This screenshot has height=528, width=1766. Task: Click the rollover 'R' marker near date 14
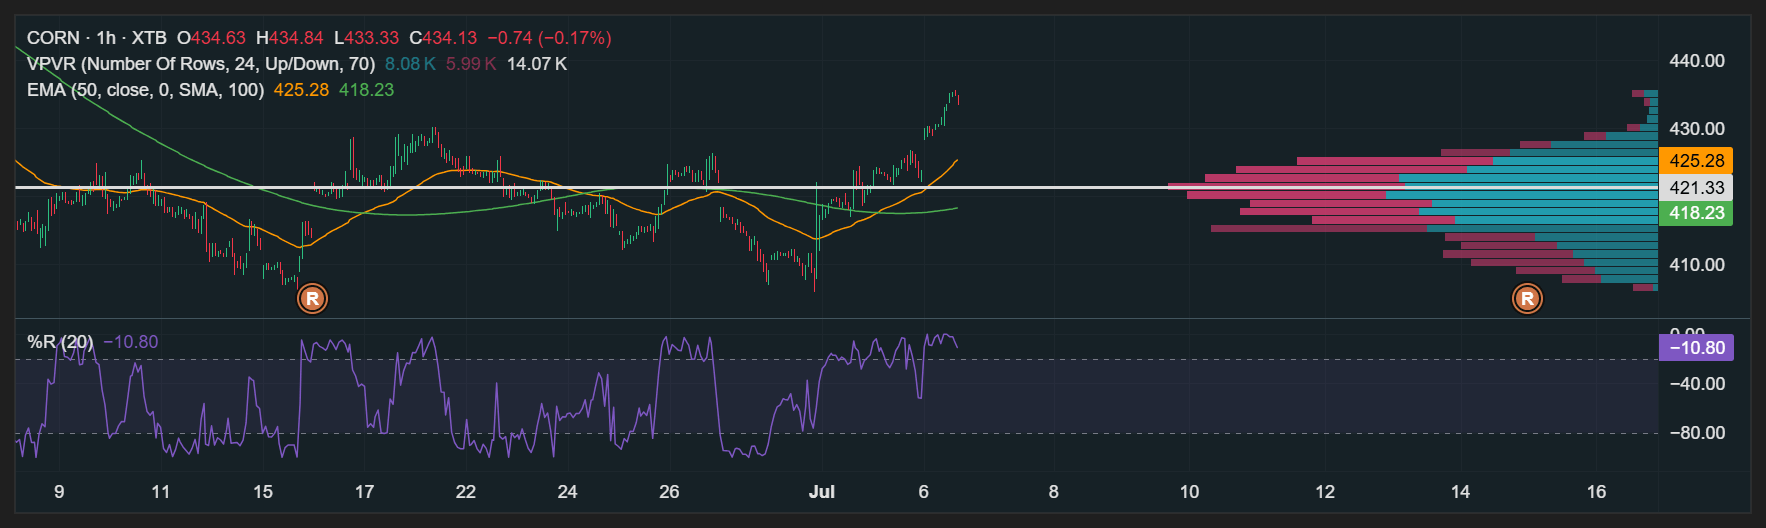pos(1527,298)
